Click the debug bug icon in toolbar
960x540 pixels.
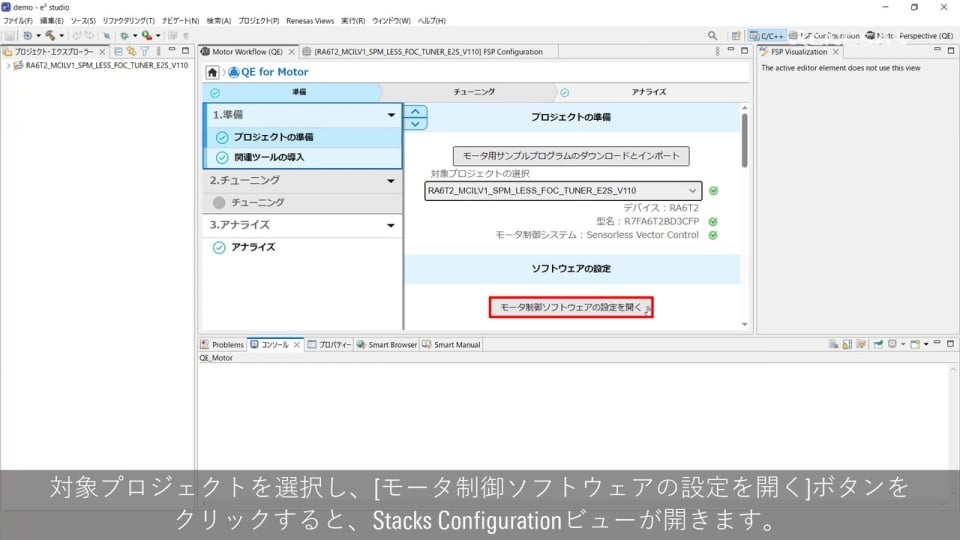pyautogui.click(x=123, y=35)
